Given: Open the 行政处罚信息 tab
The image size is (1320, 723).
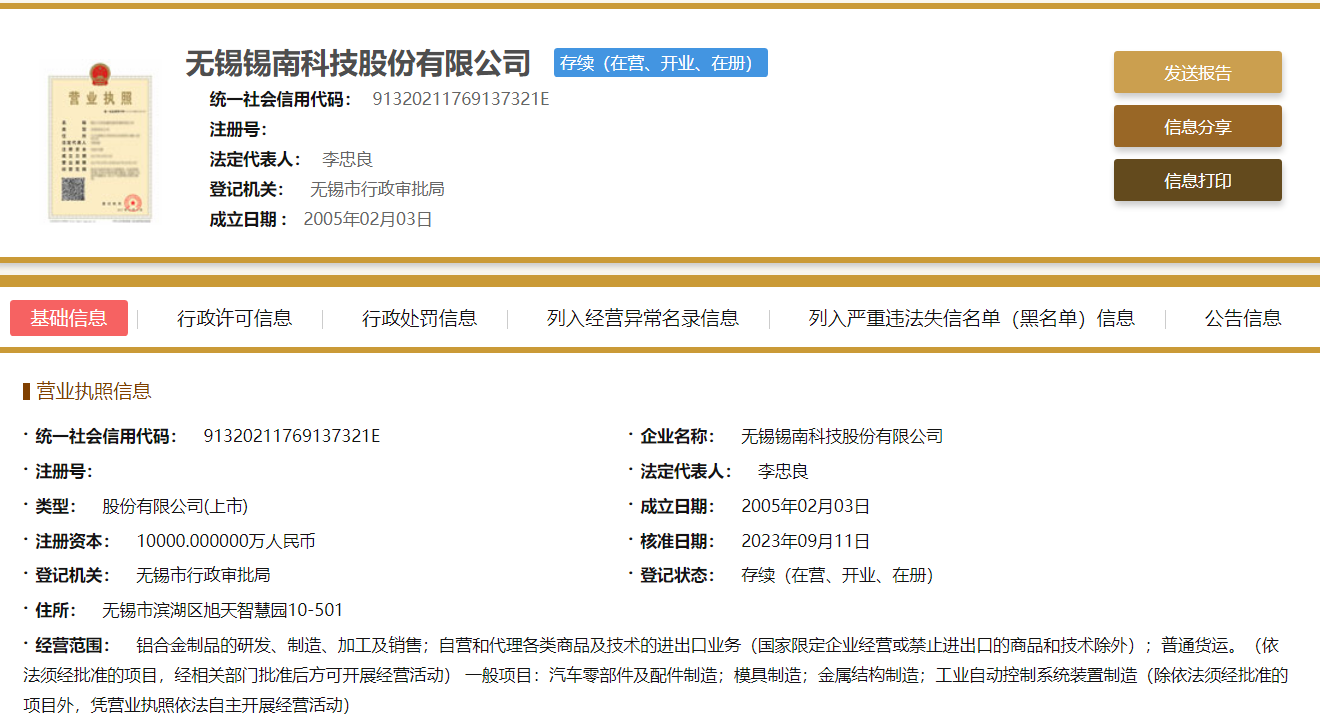Looking at the screenshot, I should tap(420, 318).
